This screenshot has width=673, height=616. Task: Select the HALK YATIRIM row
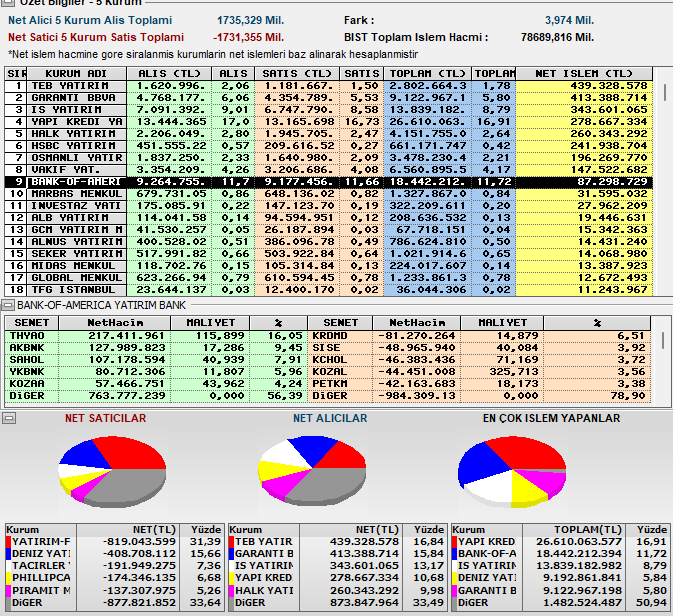point(329,134)
